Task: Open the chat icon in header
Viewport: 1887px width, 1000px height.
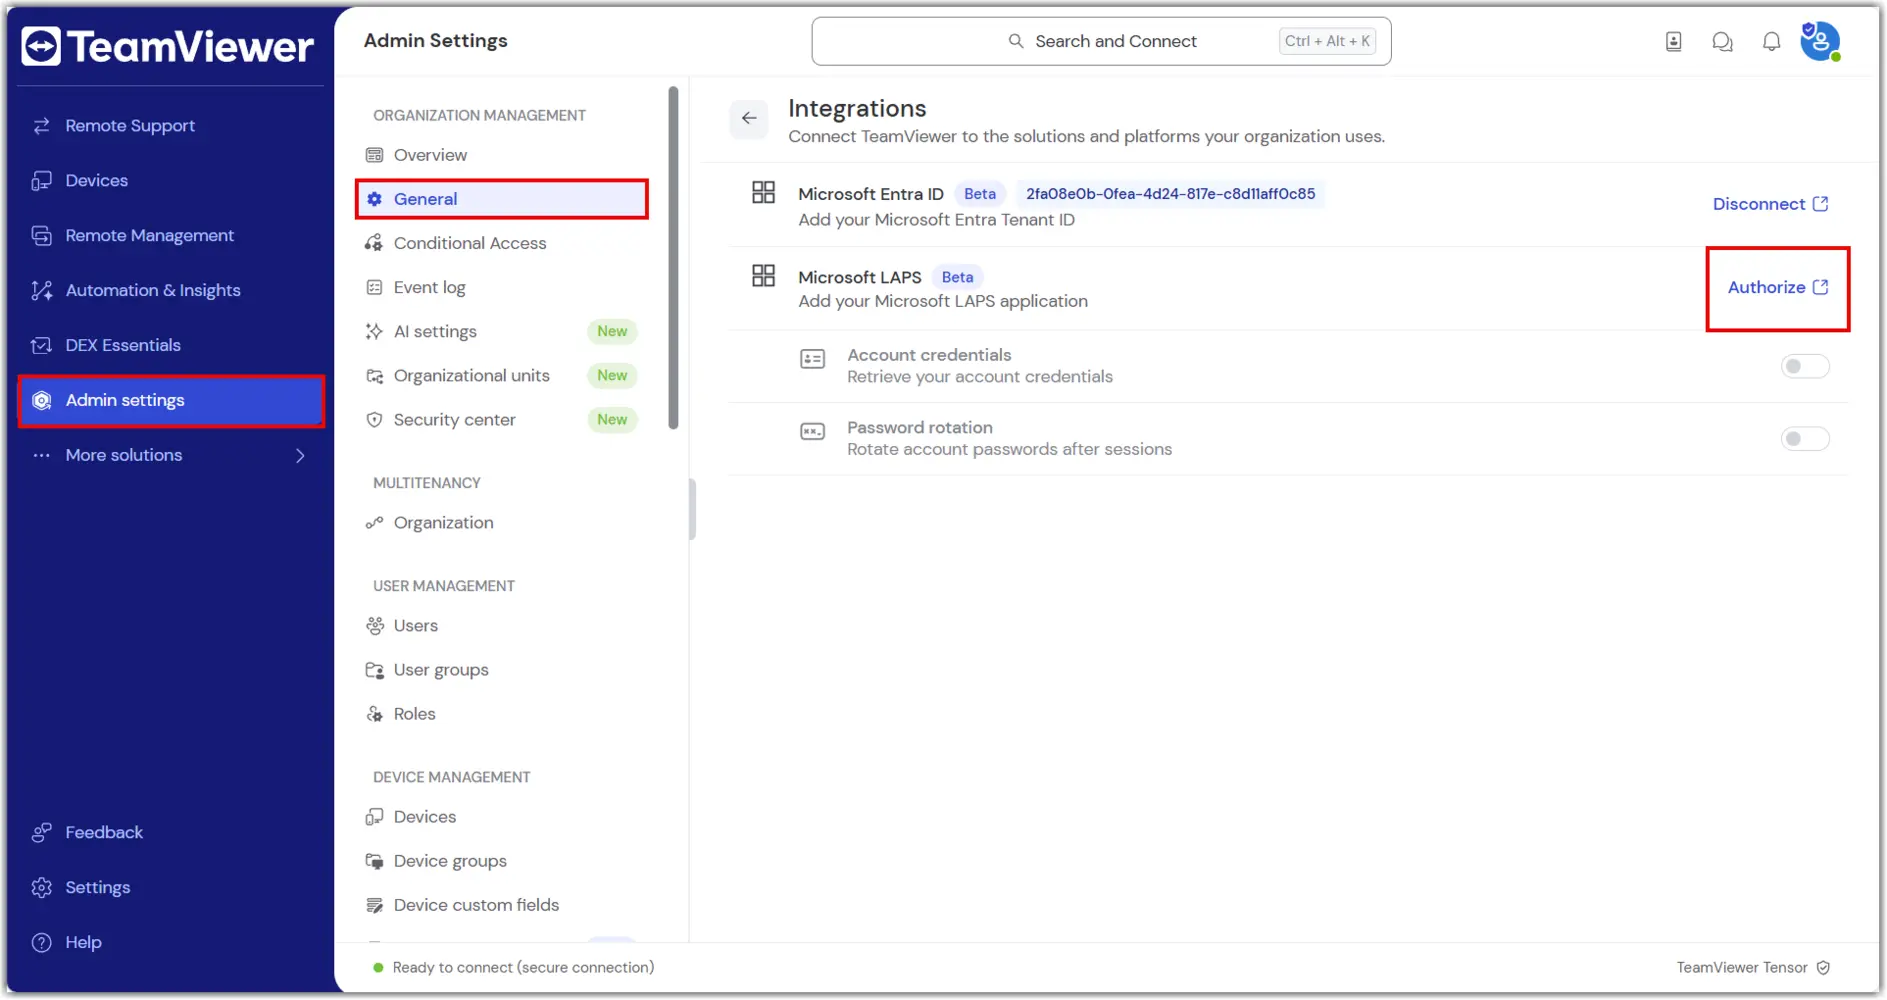Action: [1722, 41]
